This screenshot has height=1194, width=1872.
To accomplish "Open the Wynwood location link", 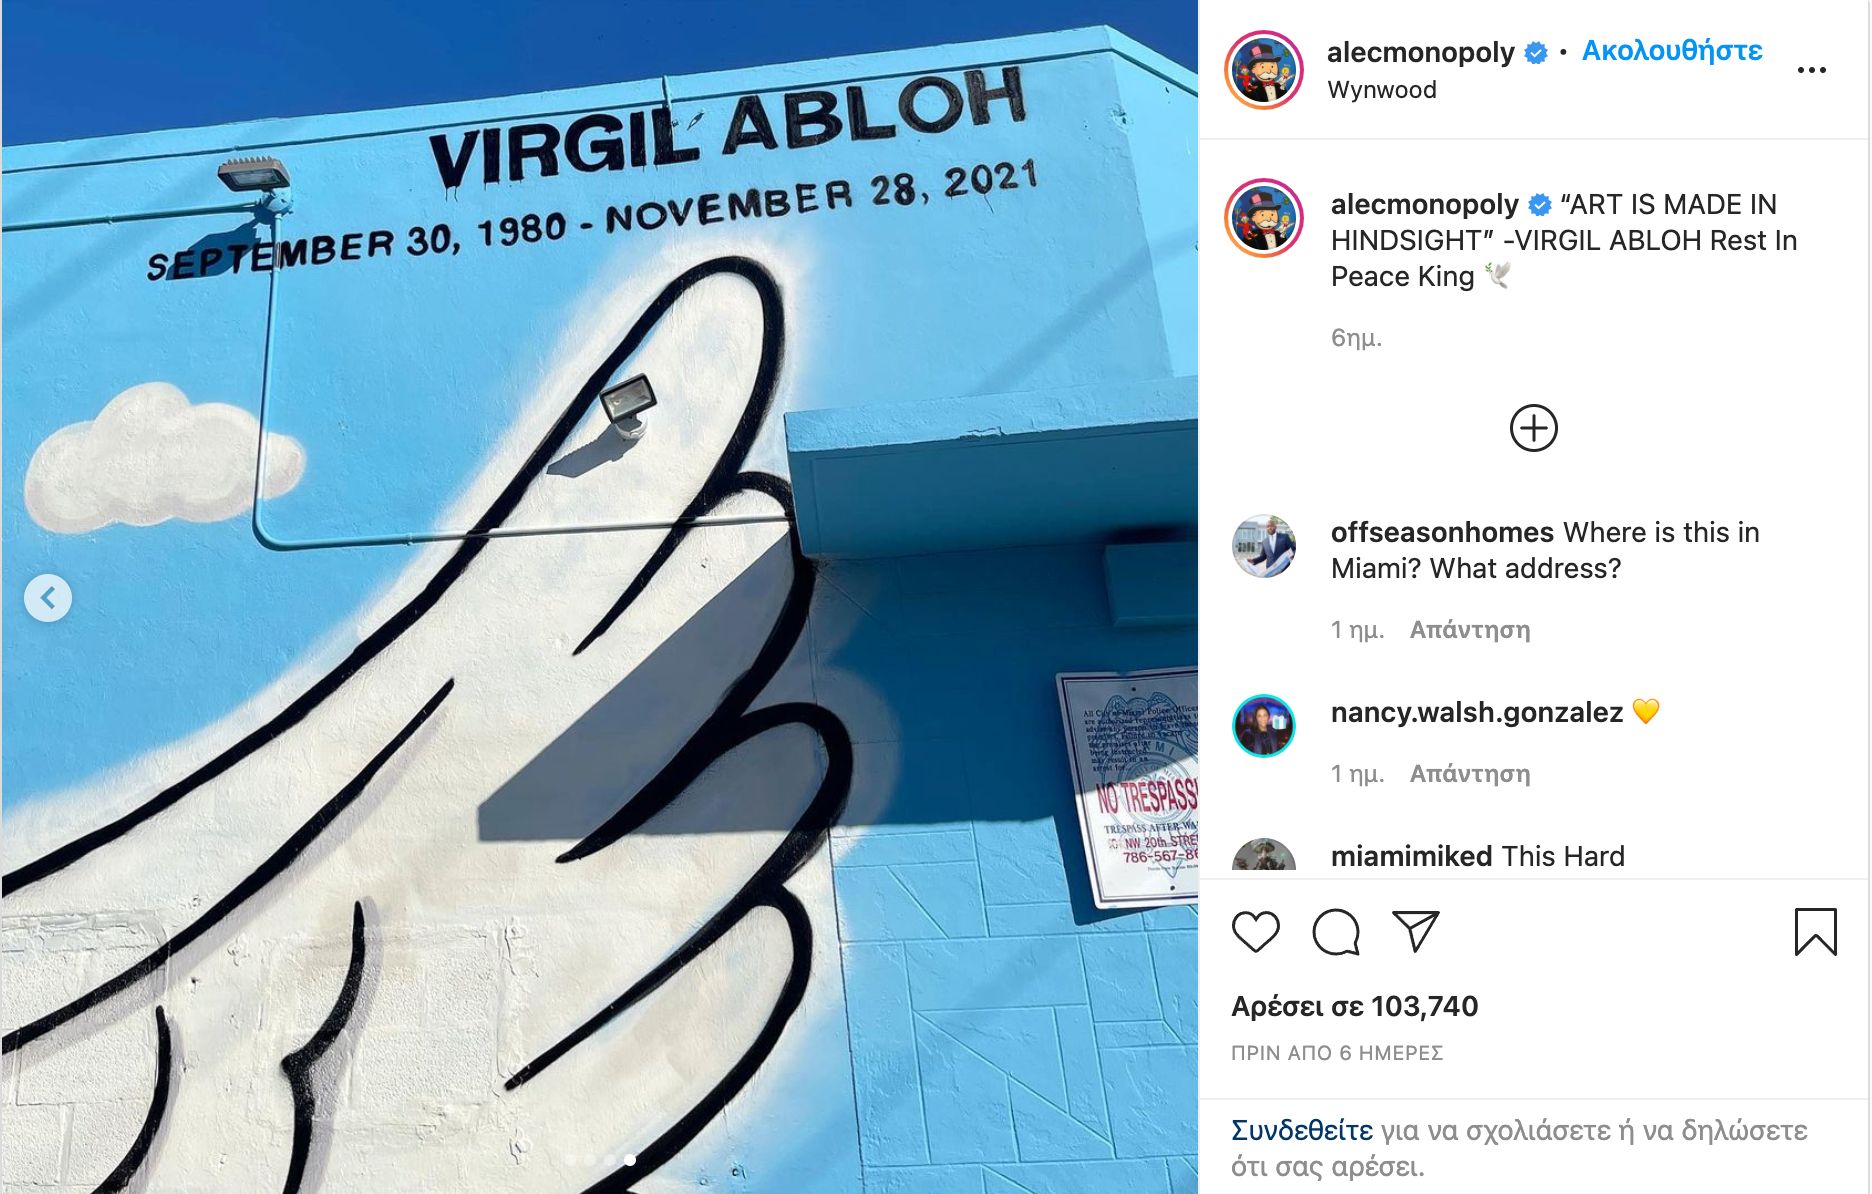I will [x=1382, y=90].
